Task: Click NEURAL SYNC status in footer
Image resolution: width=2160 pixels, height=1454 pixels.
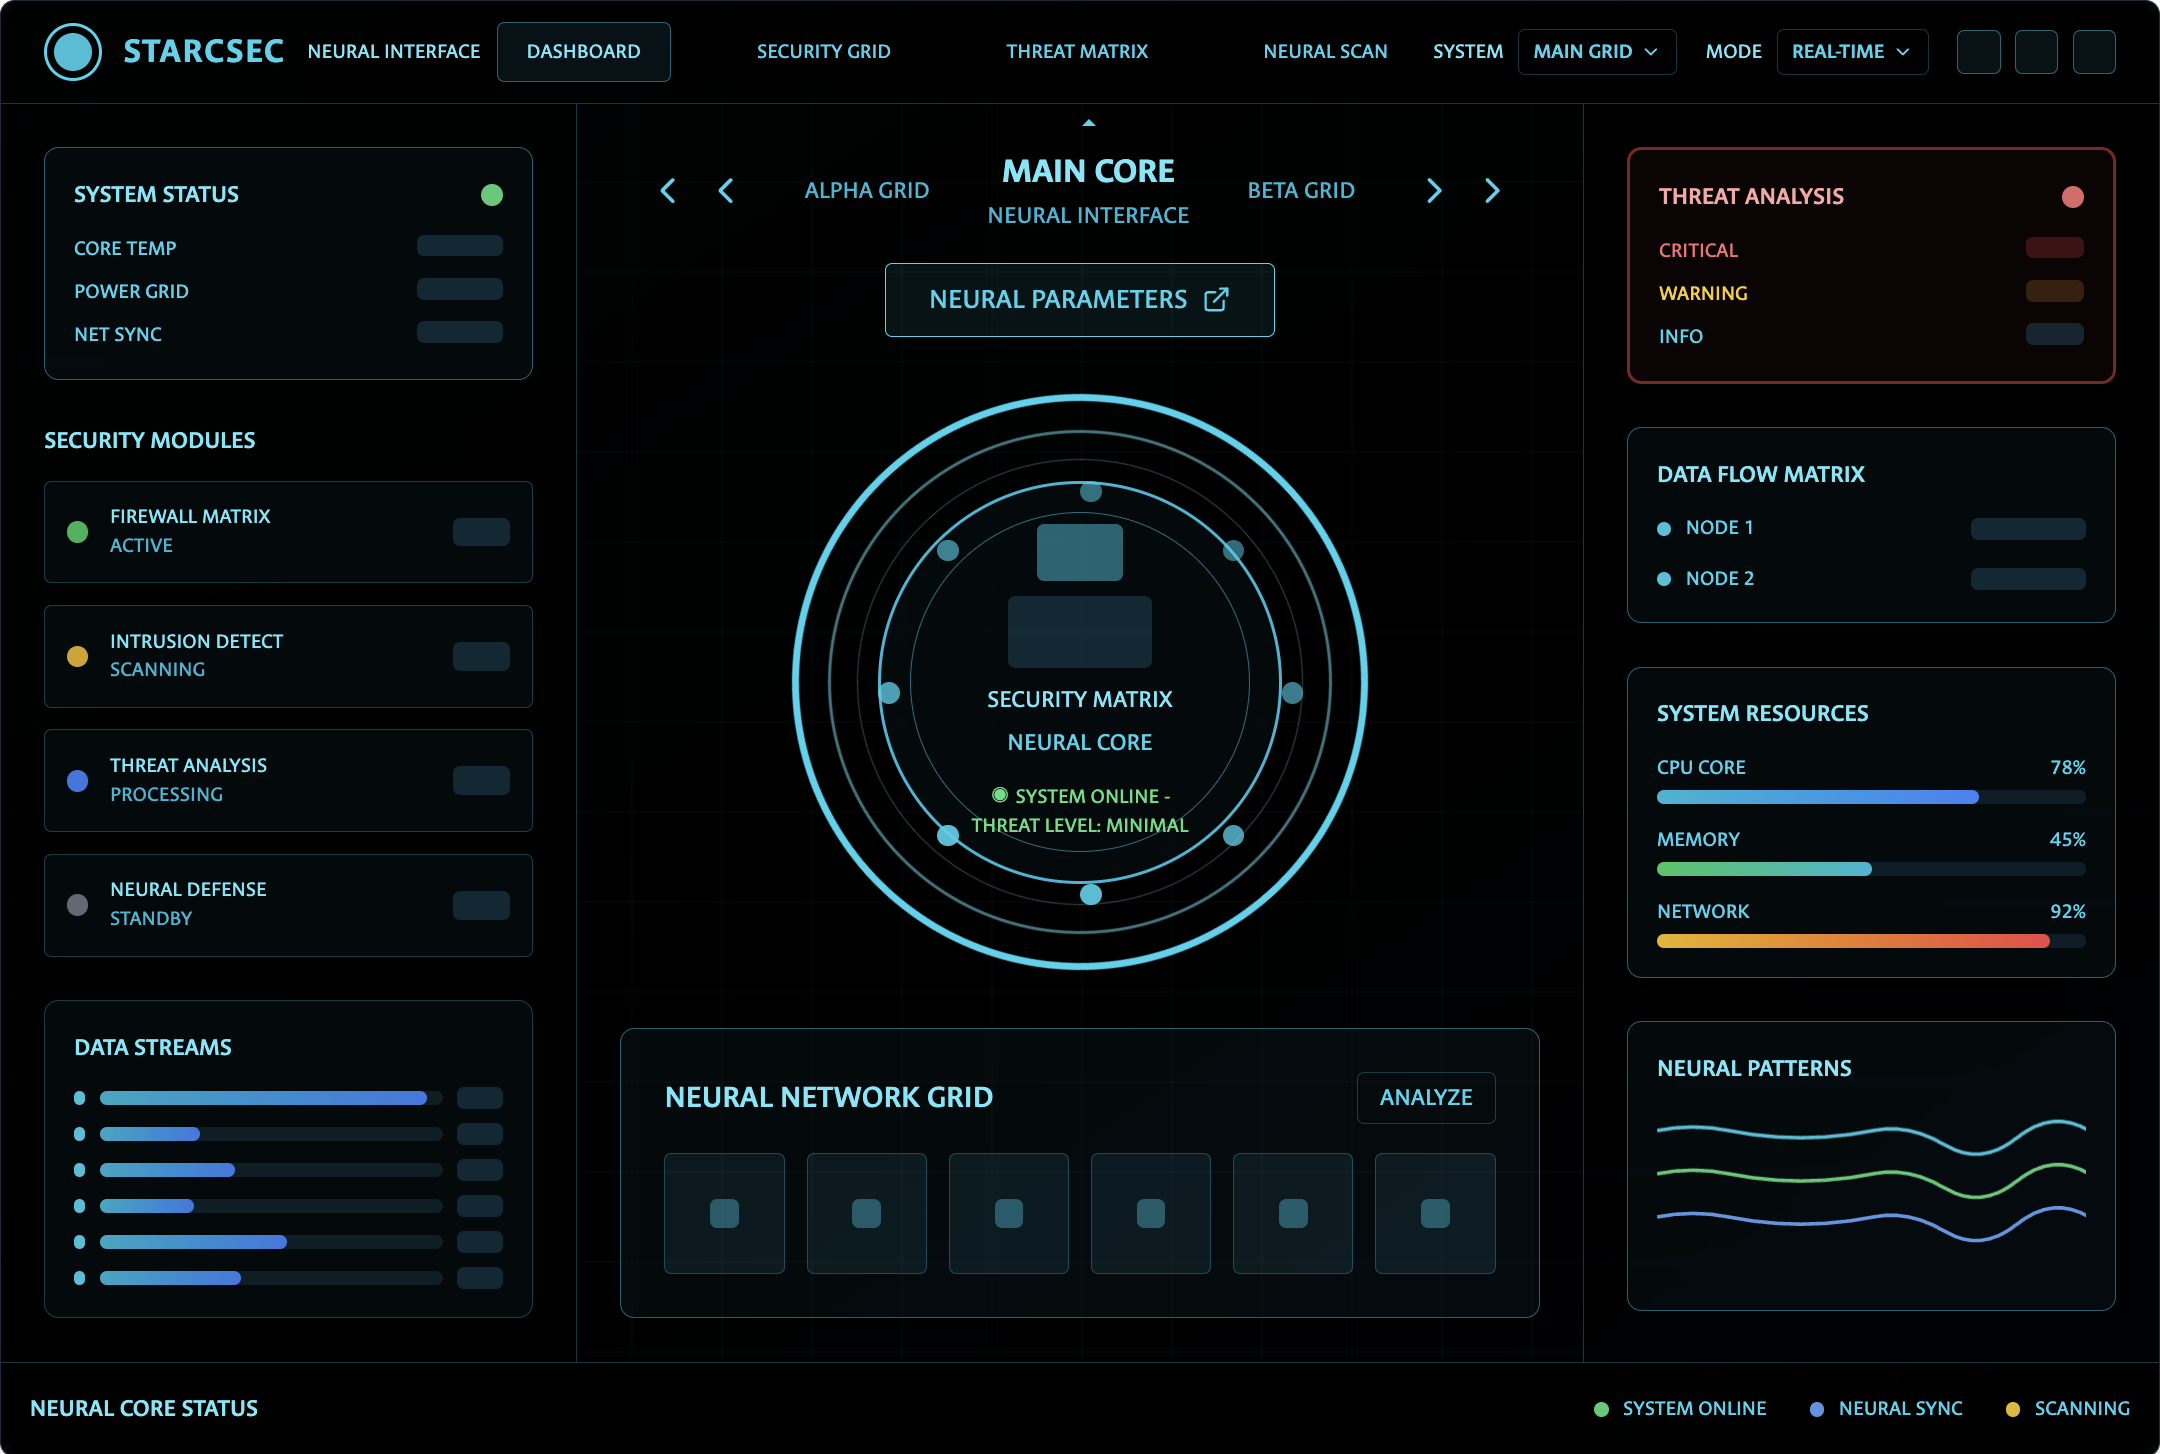Action: 1886,1409
